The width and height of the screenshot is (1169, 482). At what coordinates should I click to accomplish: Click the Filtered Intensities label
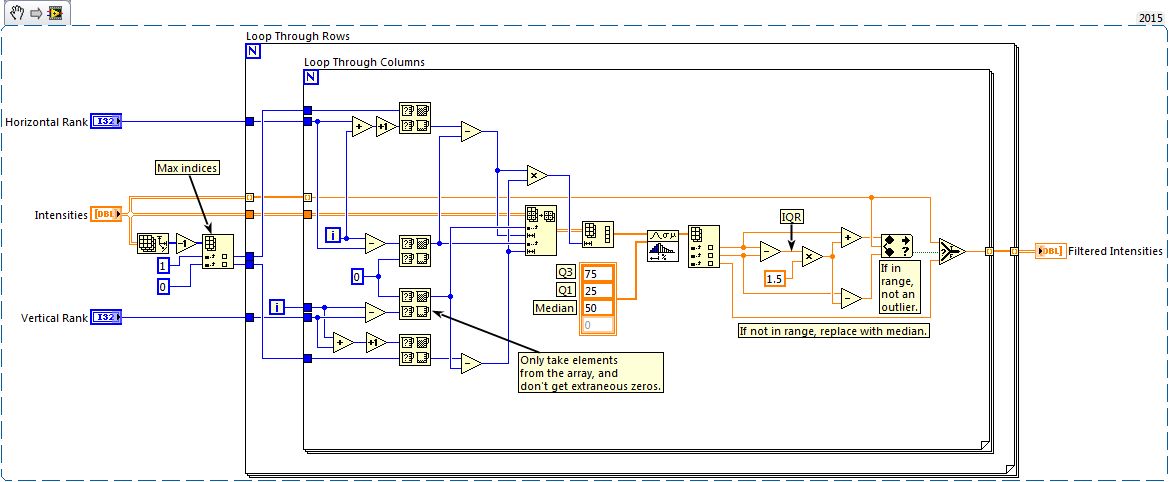point(1115,251)
